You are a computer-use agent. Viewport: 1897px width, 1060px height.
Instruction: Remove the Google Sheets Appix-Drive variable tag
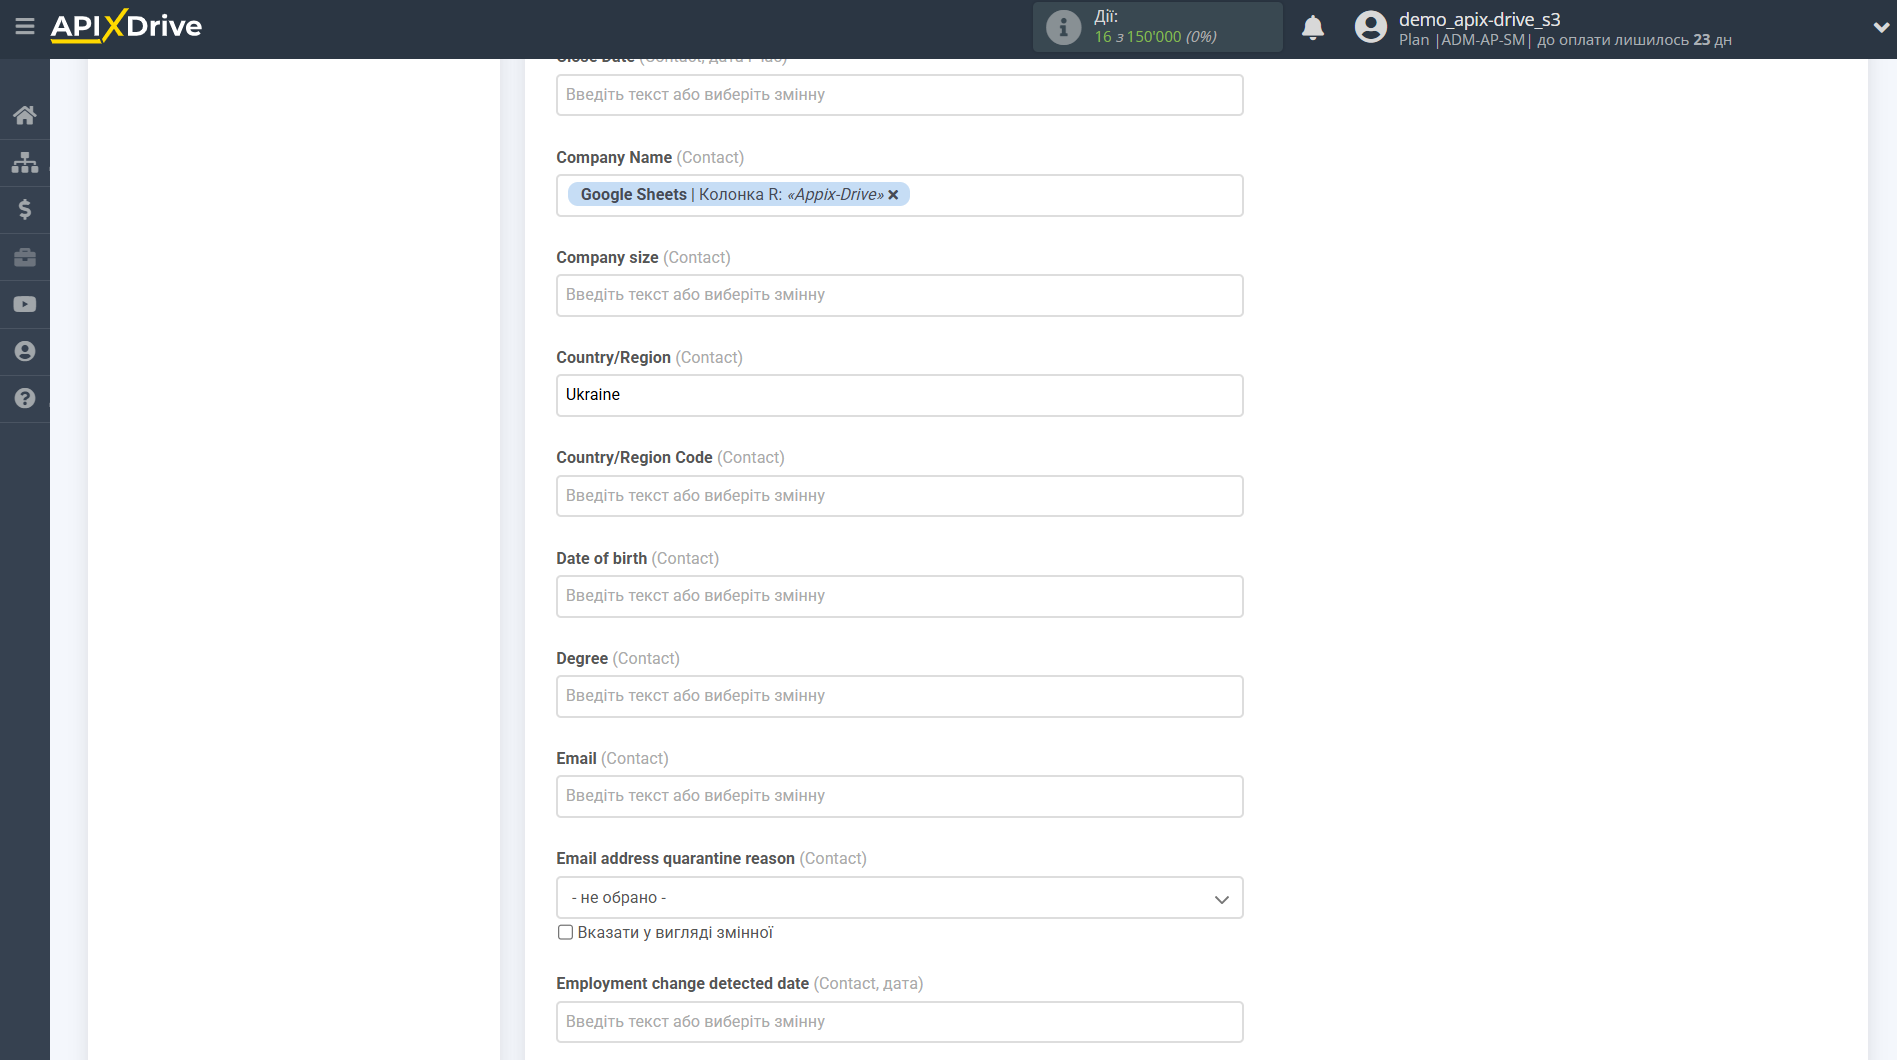[893, 195]
